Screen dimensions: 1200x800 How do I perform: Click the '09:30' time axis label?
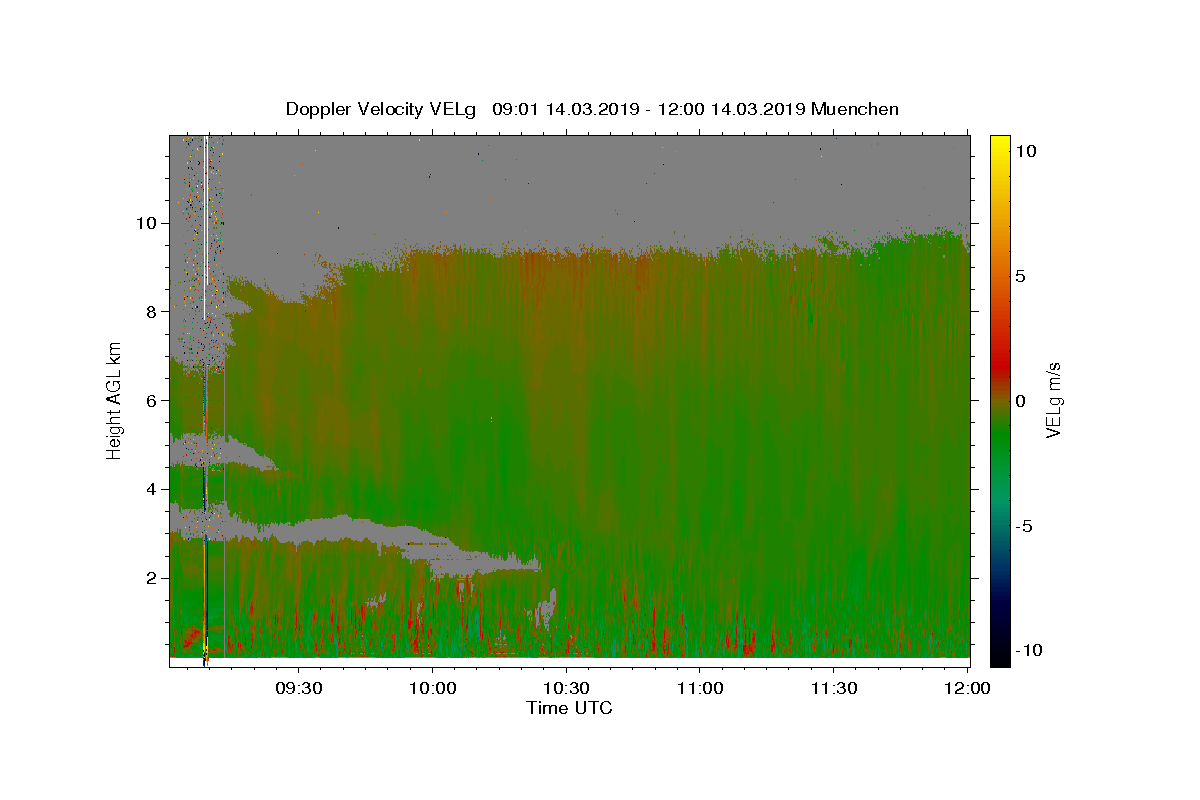(299, 688)
